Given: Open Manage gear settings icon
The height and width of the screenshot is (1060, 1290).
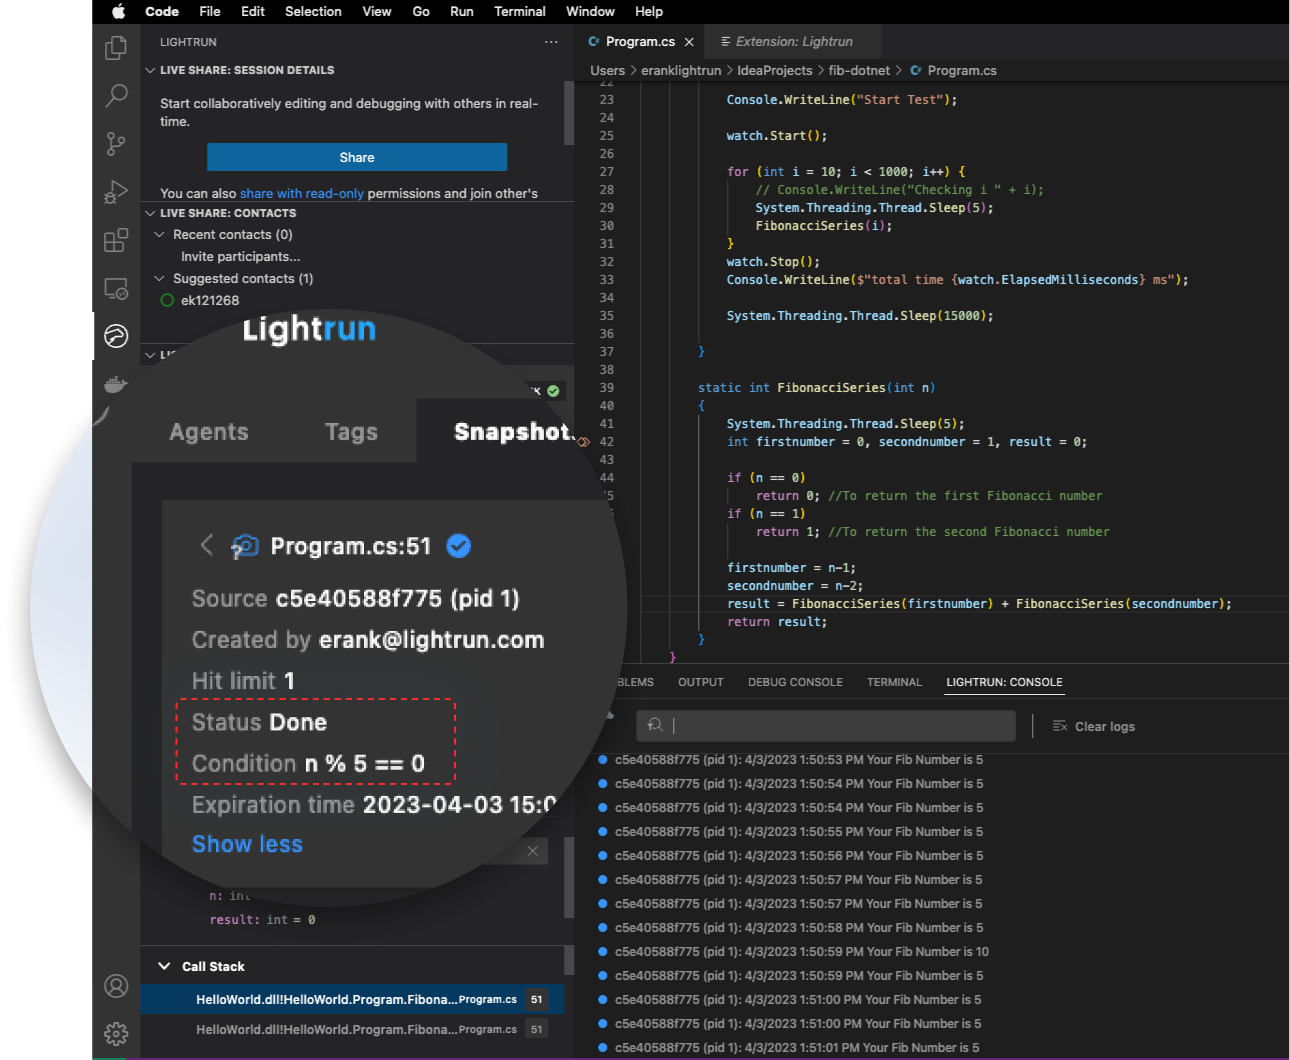Looking at the screenshot, I should (x=116, y=1033).
